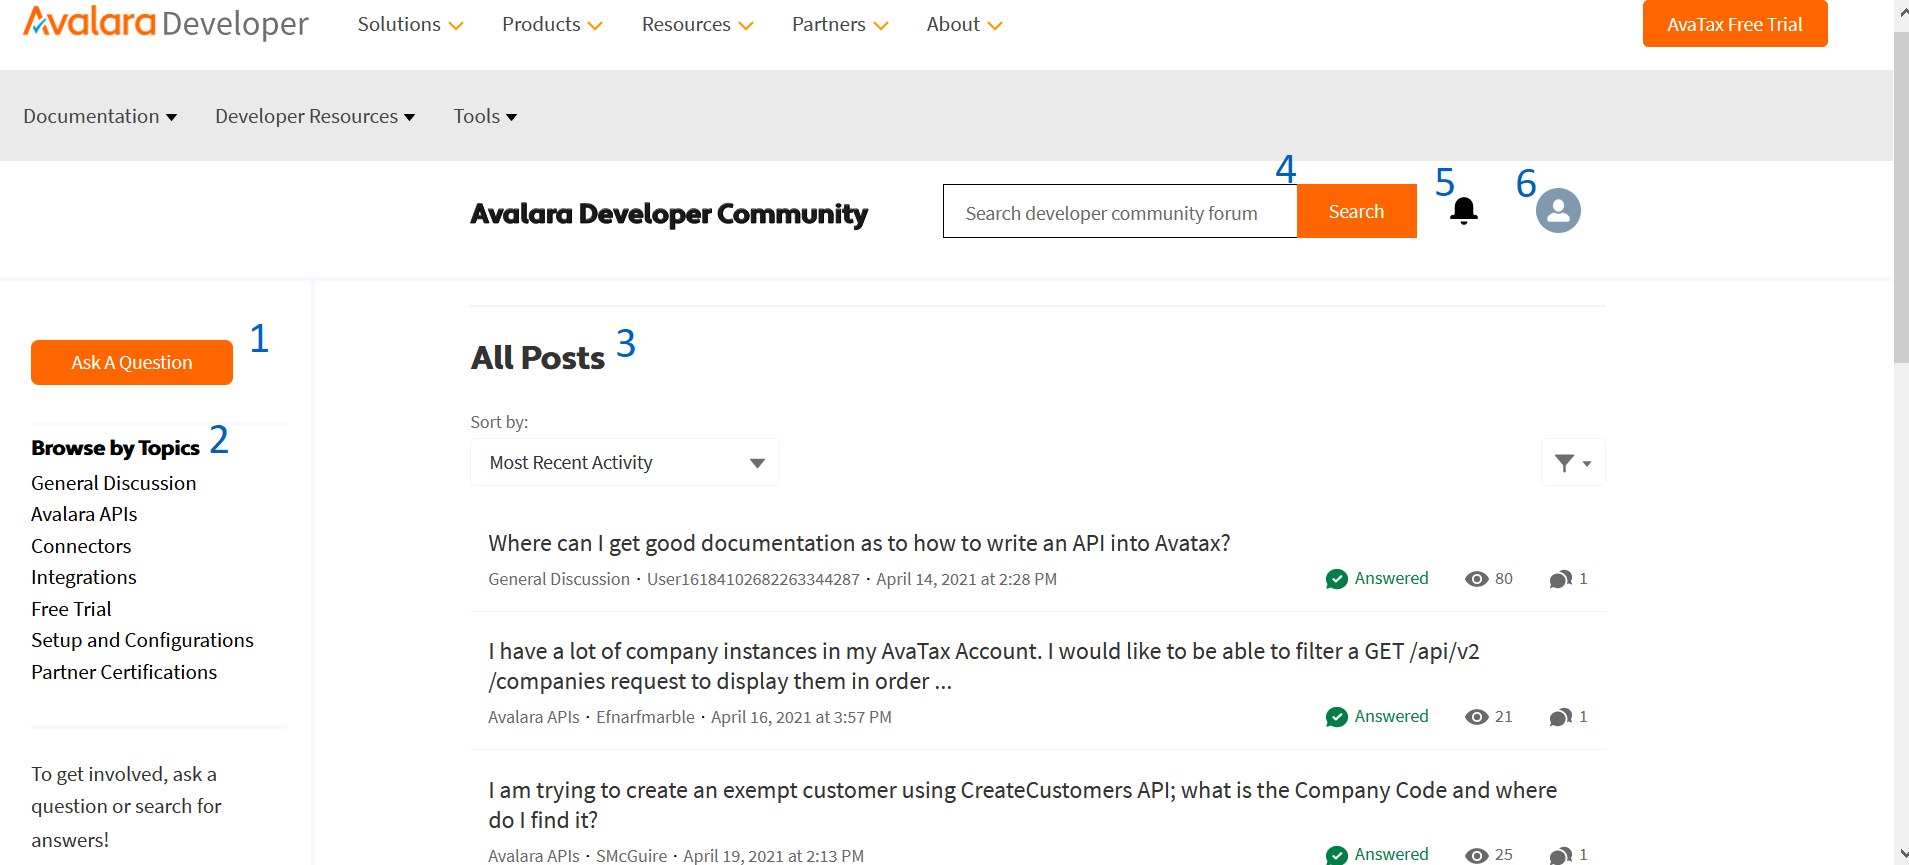Screen dimensions: 1909x865
Task: Click the orange Search button
Action: point(1356,211)
